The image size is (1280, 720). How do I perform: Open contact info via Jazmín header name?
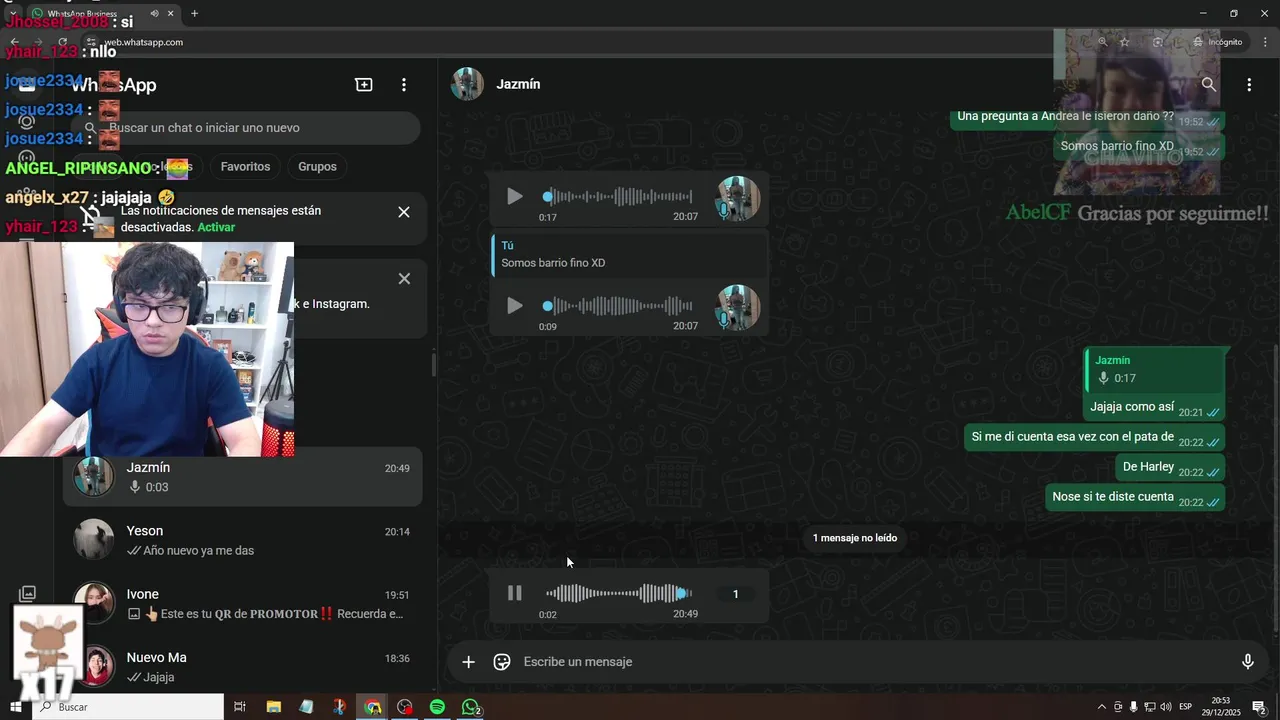518,85
